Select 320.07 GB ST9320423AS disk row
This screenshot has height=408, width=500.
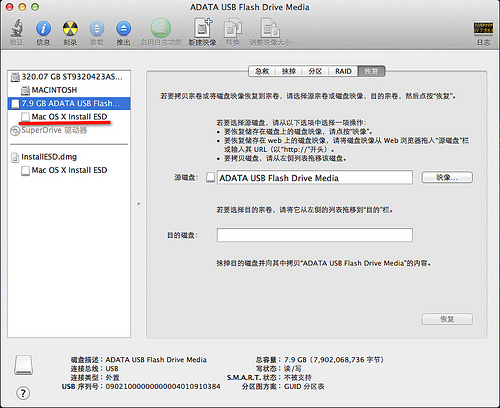(69, 77)
